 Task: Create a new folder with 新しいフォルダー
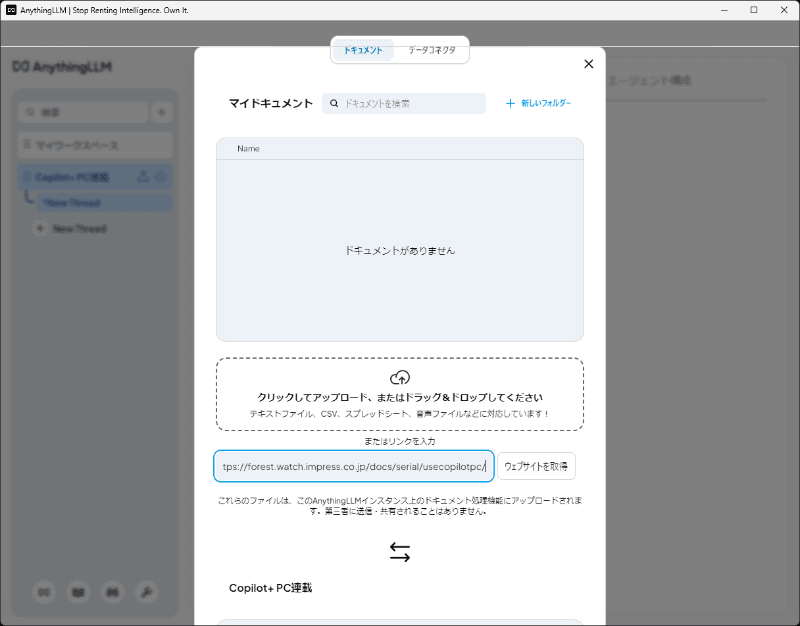click(x=538, y=103)
